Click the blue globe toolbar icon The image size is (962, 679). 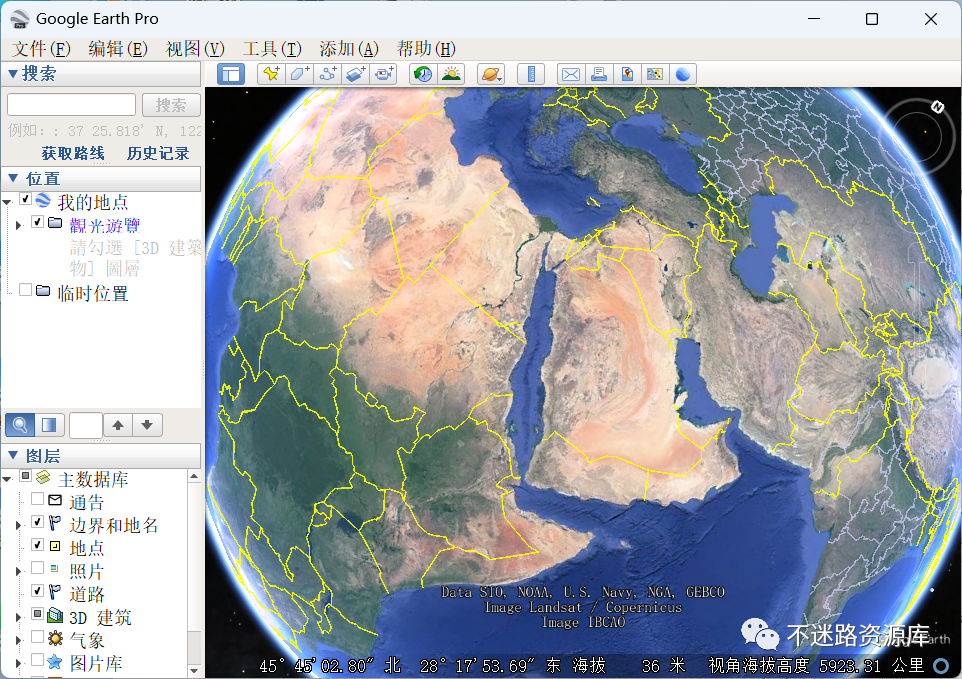tap(683, 74)
